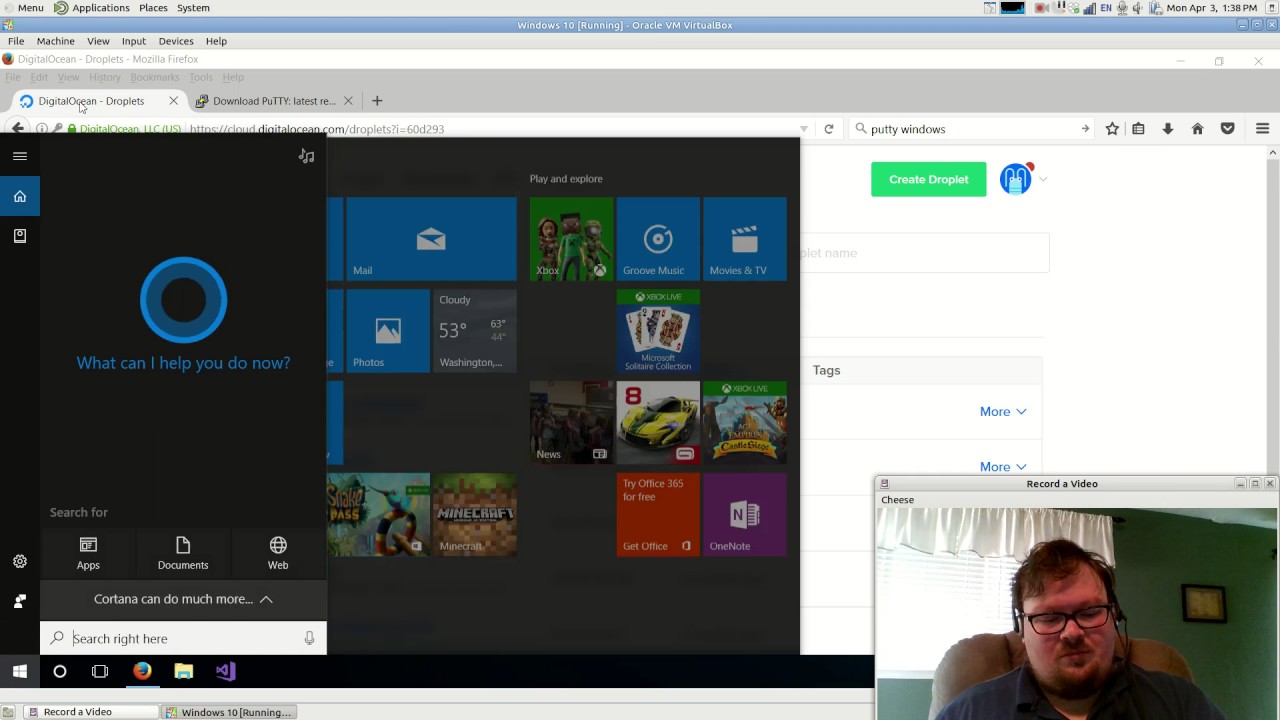1280x720 pixels.
Task: Click the putty windows search field
Action: [x=970, y=129]
